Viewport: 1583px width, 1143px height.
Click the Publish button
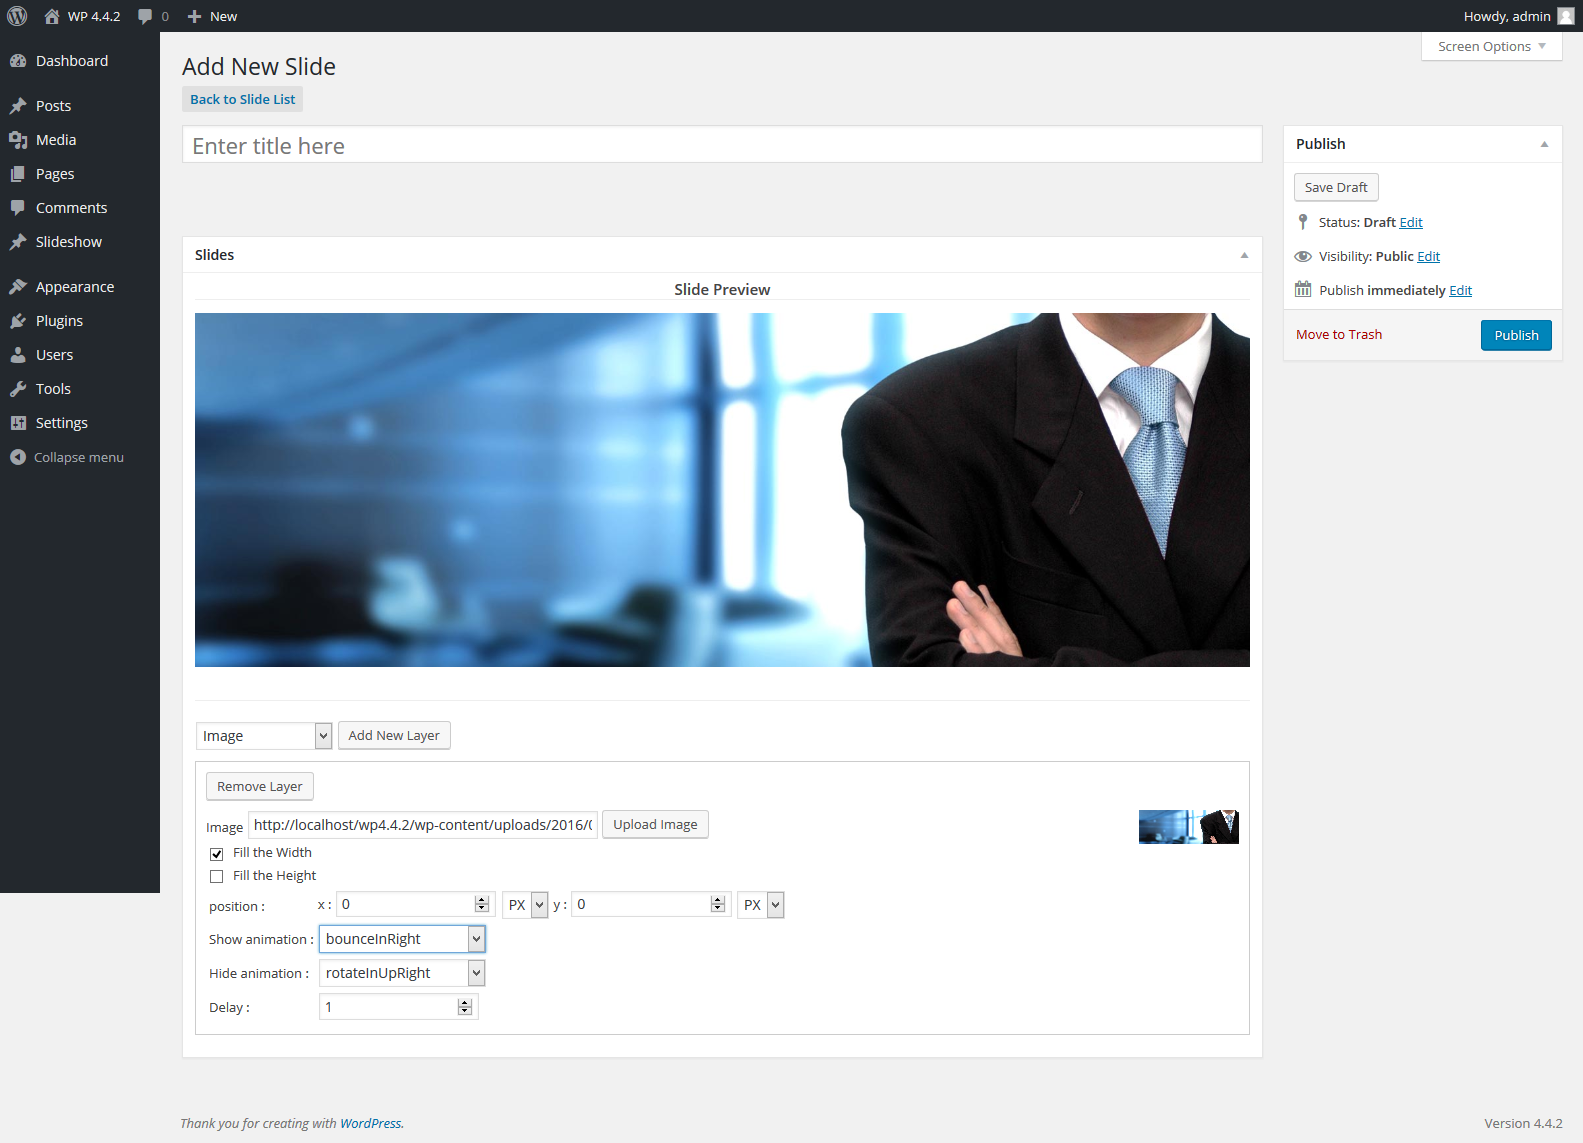[x=1516, y=335]
